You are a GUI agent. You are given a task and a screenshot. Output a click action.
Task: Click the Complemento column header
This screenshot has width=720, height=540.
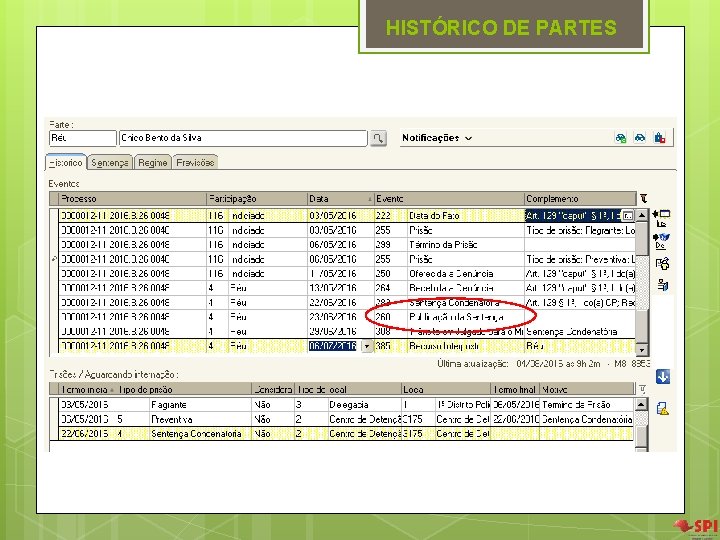pyautogui.click(x=580, y=199)
